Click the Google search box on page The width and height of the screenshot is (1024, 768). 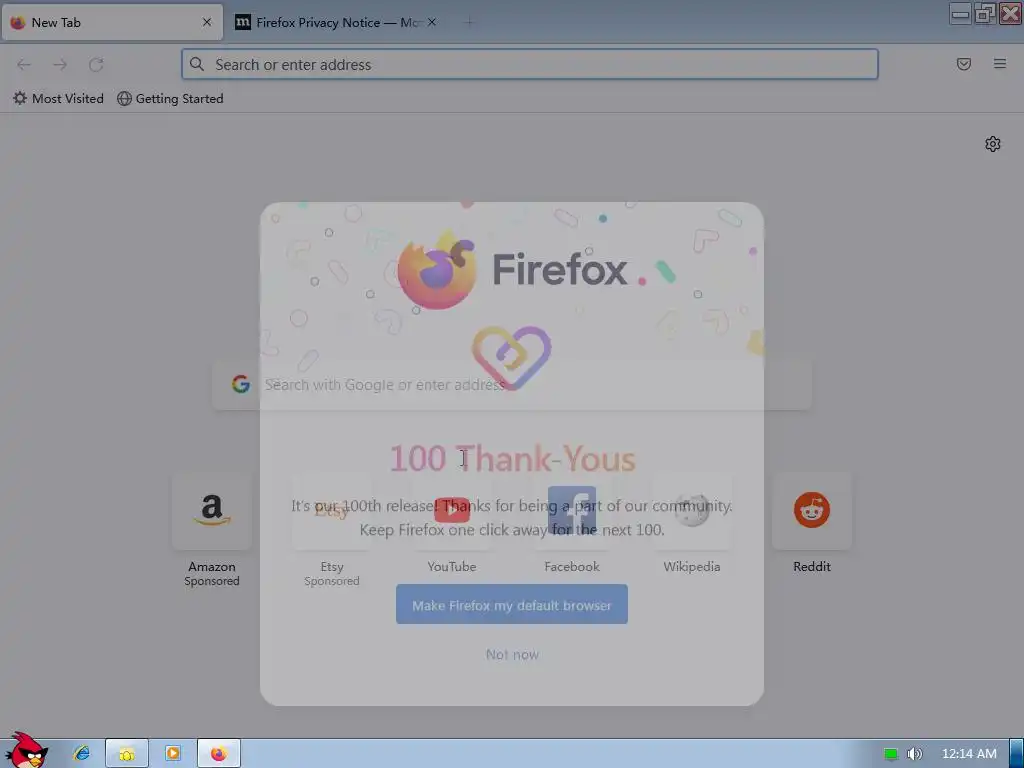512,385
